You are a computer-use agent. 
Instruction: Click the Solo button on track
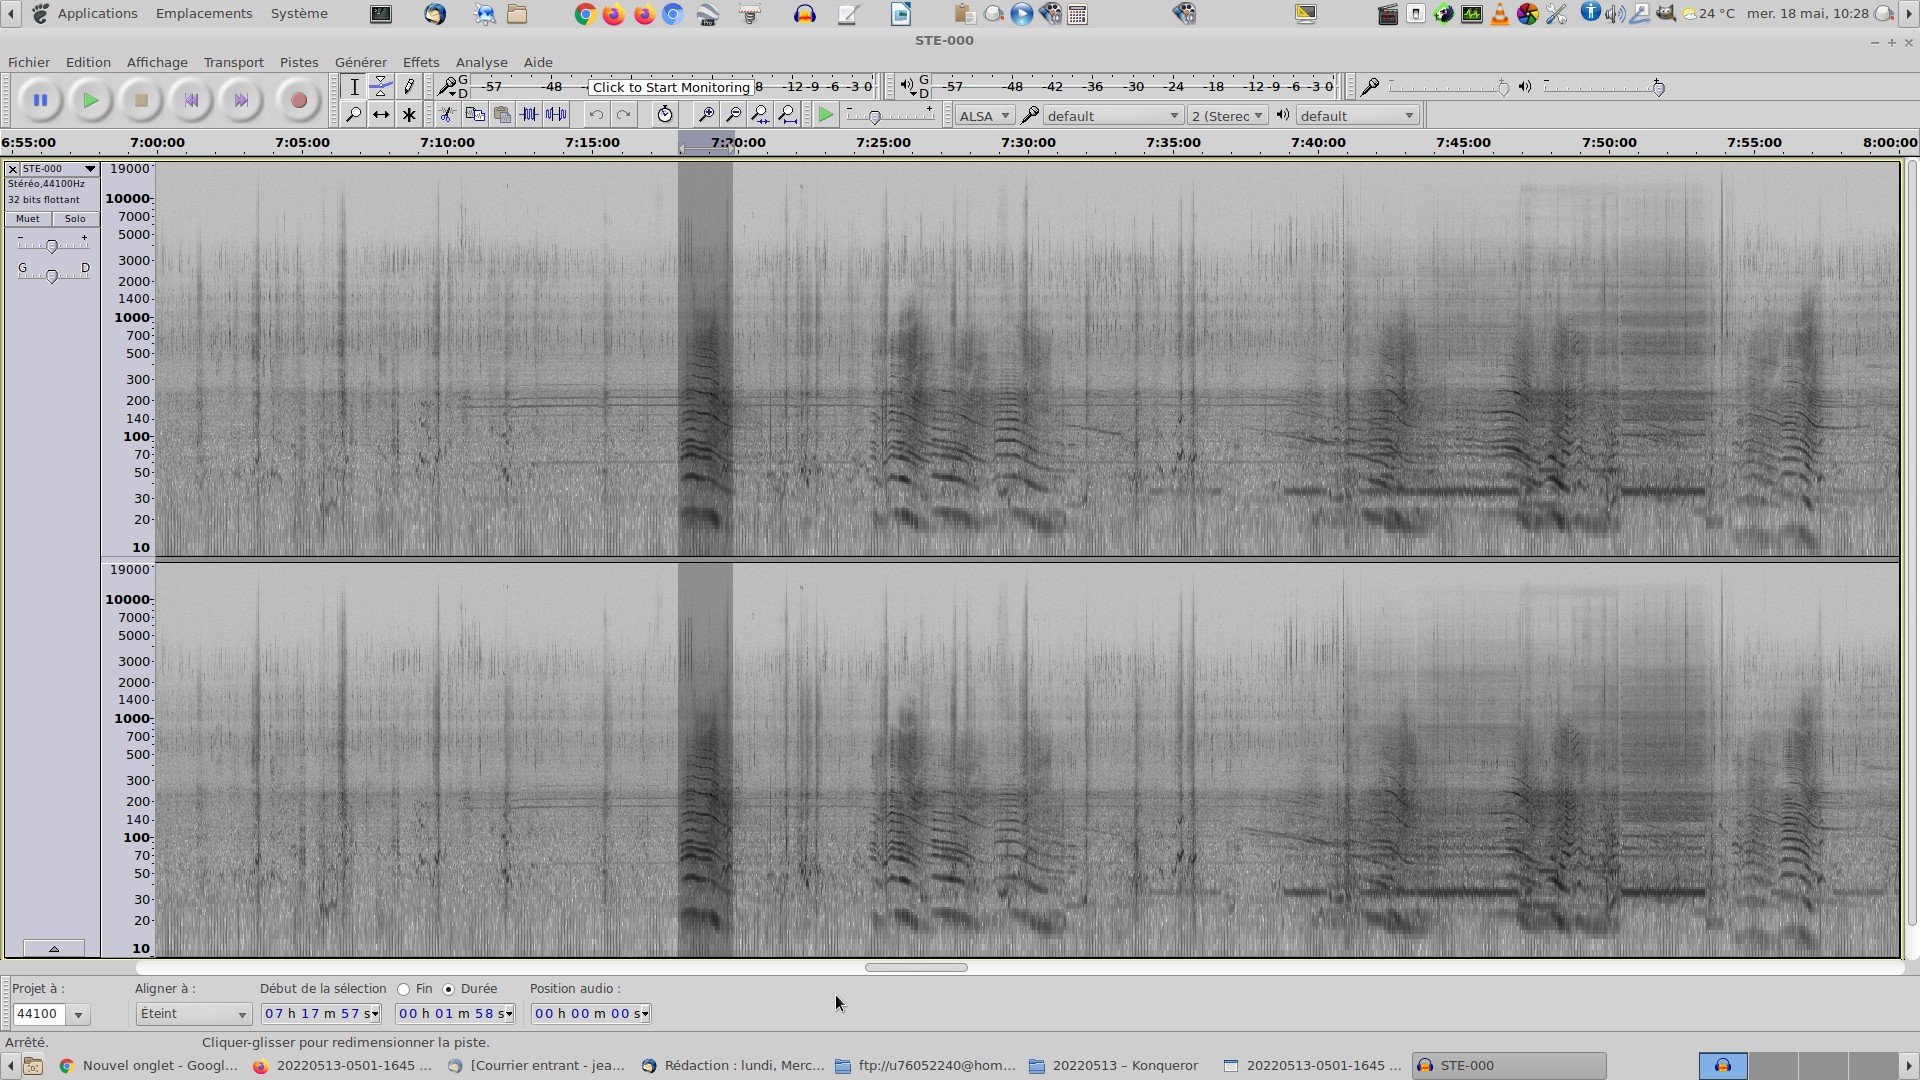pos(75,219)
